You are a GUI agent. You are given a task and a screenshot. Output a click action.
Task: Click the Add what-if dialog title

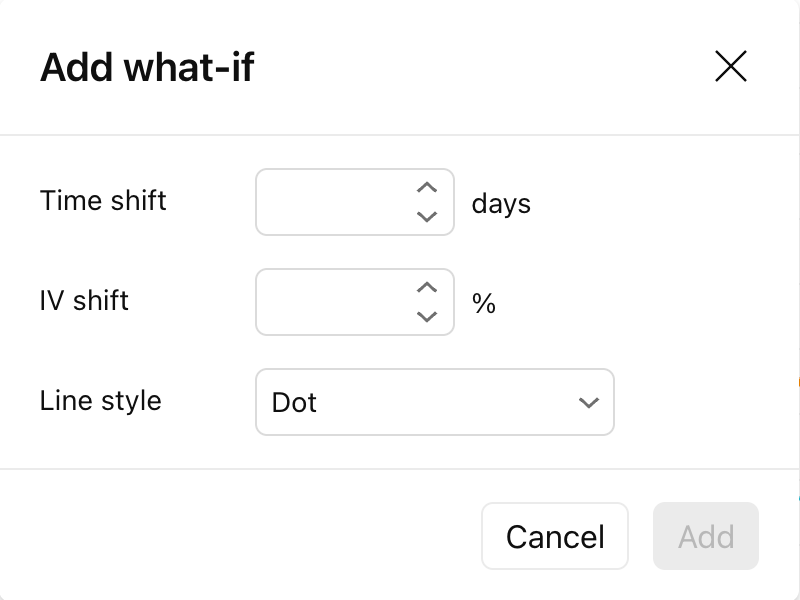coord(147,68)
